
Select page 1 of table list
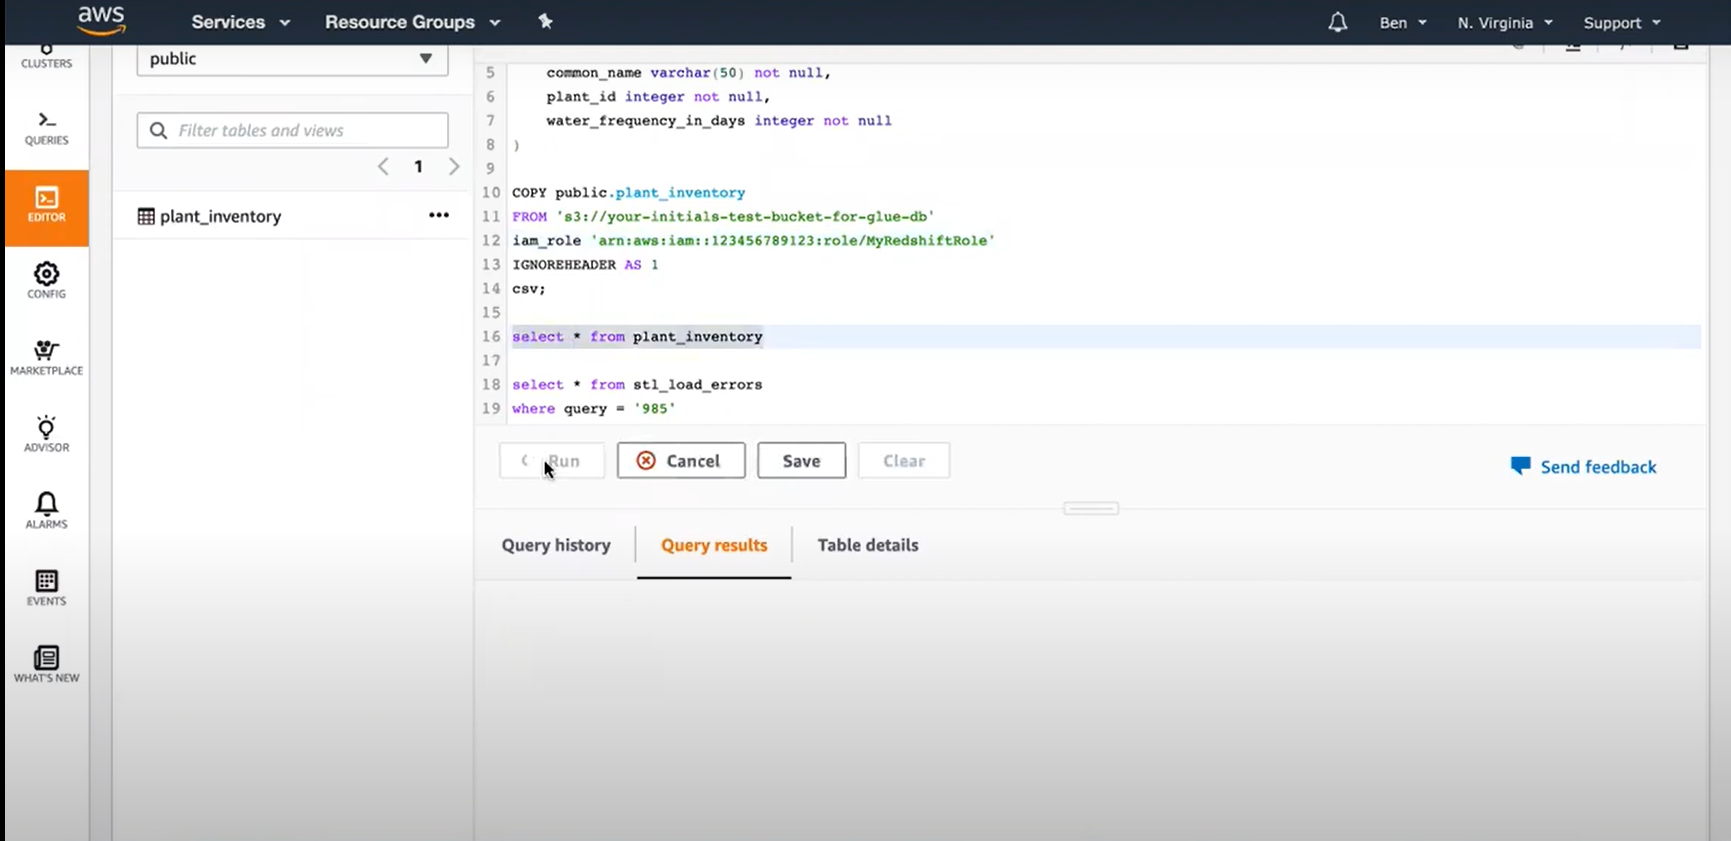tap(418, 167)
